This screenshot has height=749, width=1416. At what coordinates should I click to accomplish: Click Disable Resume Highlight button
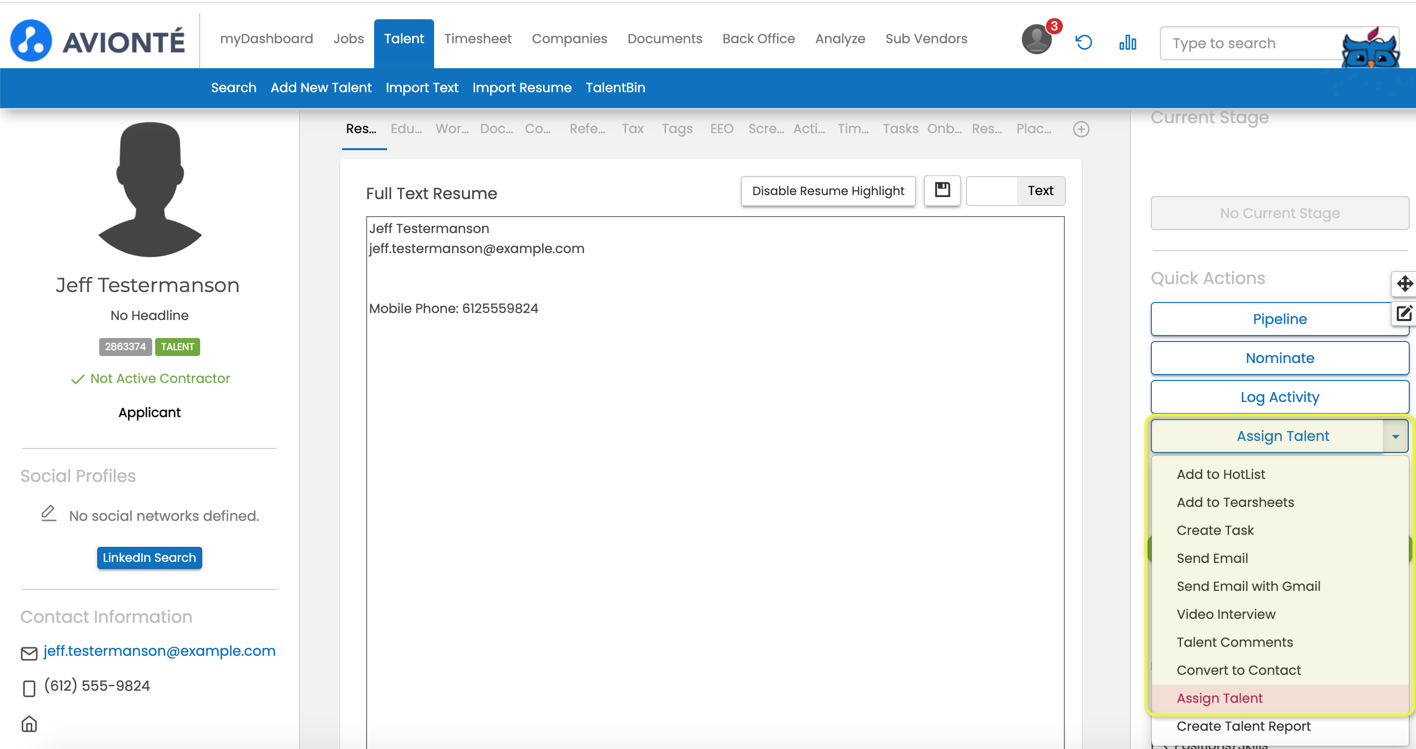(x=827, y=191)
